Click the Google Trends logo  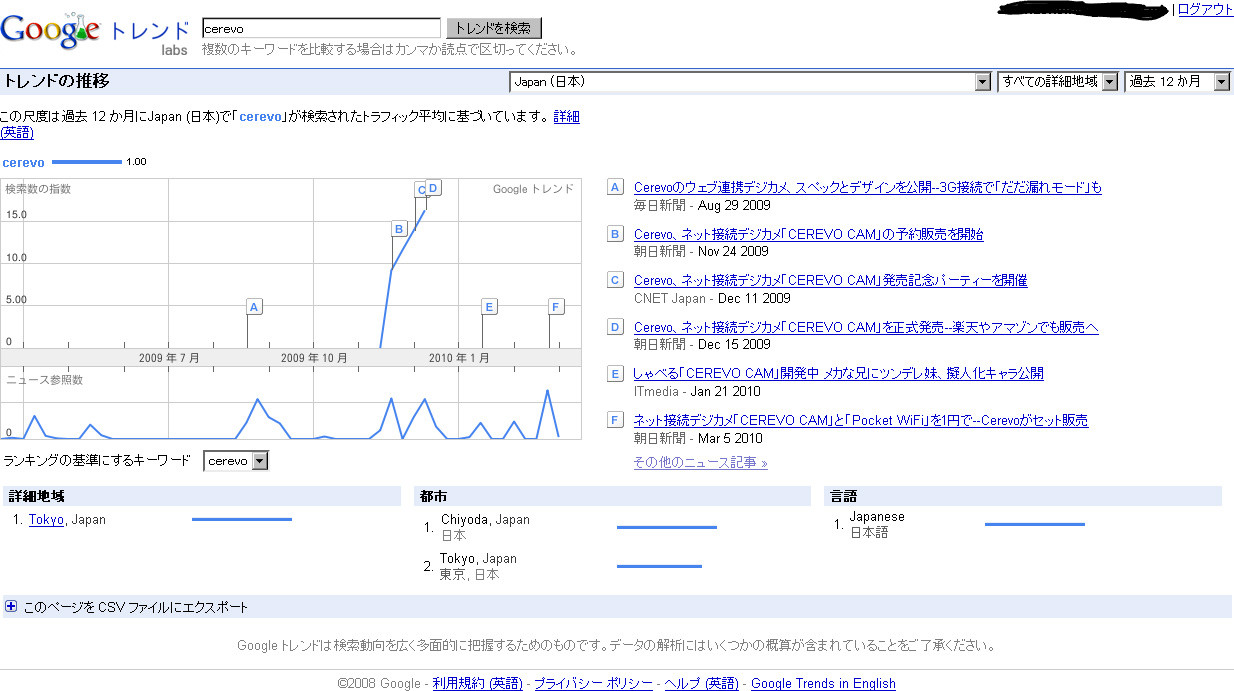(x=95, y=34)
